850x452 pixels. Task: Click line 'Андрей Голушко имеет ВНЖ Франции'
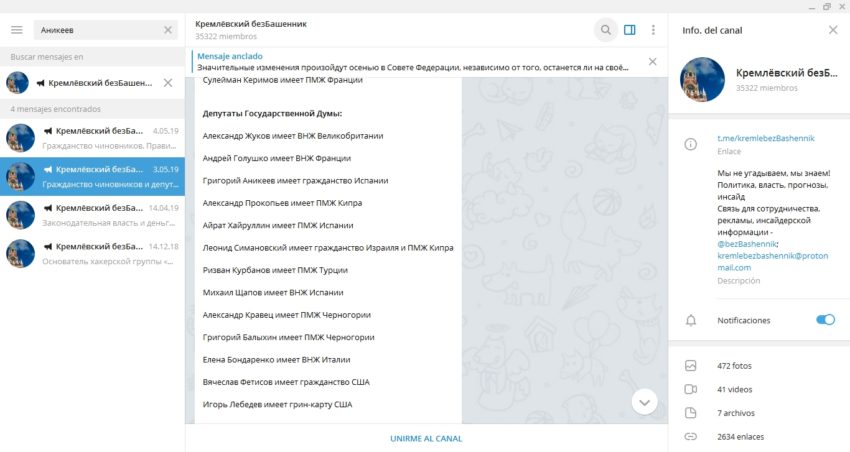[x=276, y=158]
